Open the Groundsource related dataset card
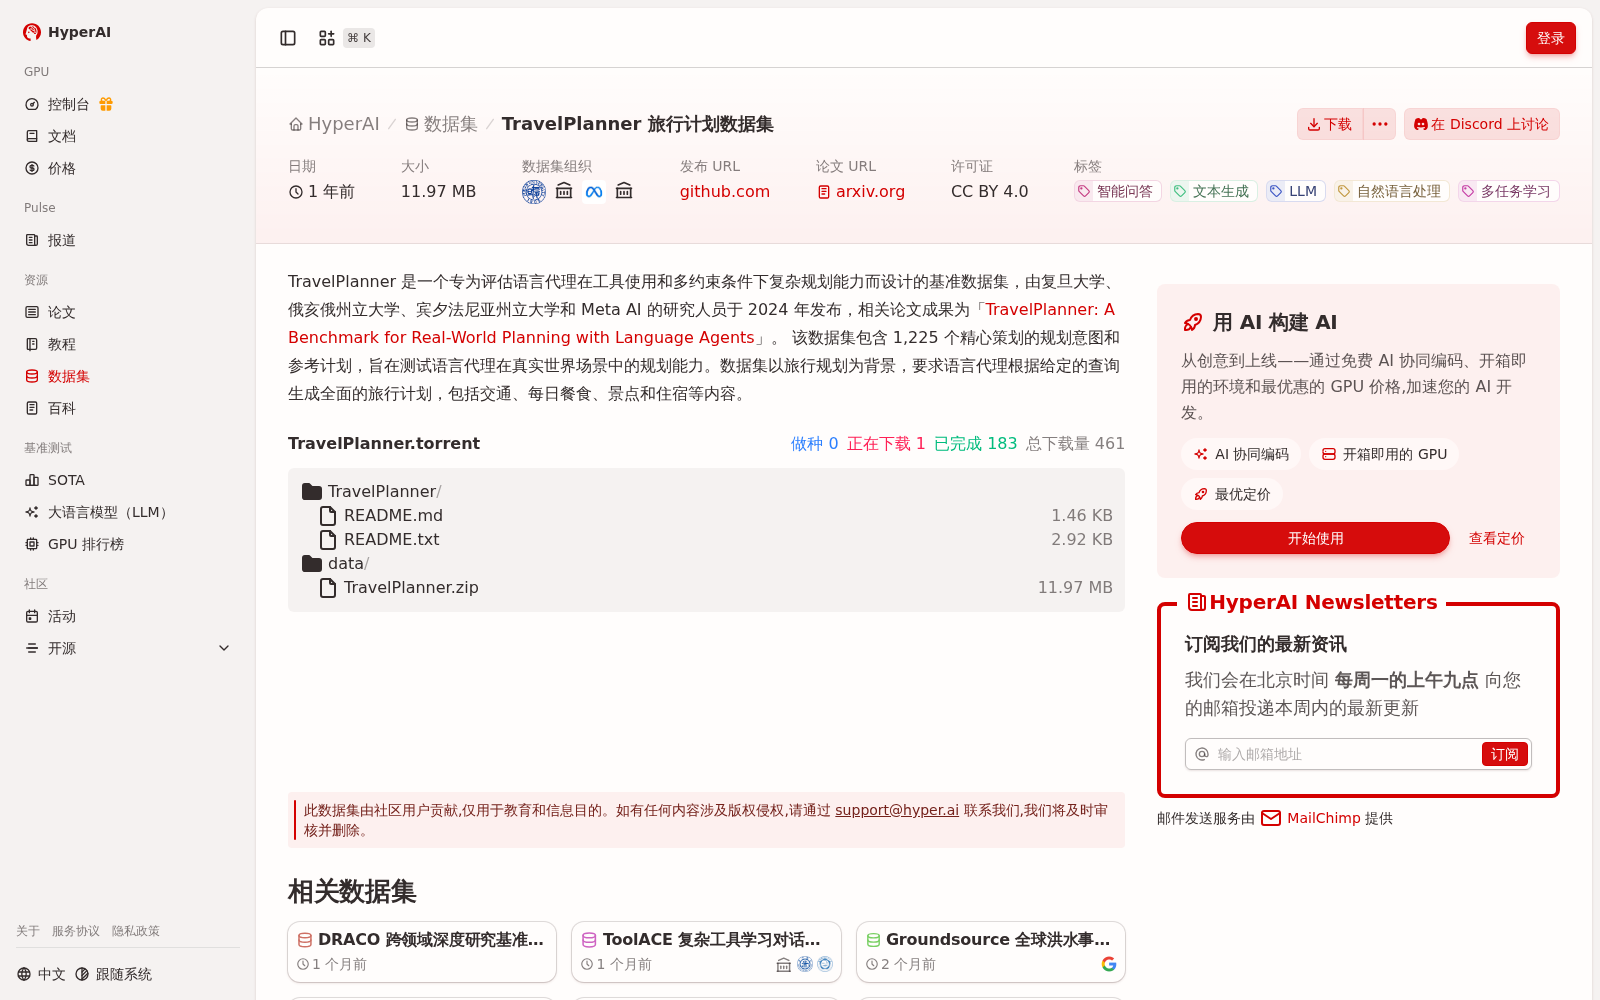Screen dimensions: 1600x1000 991,952
